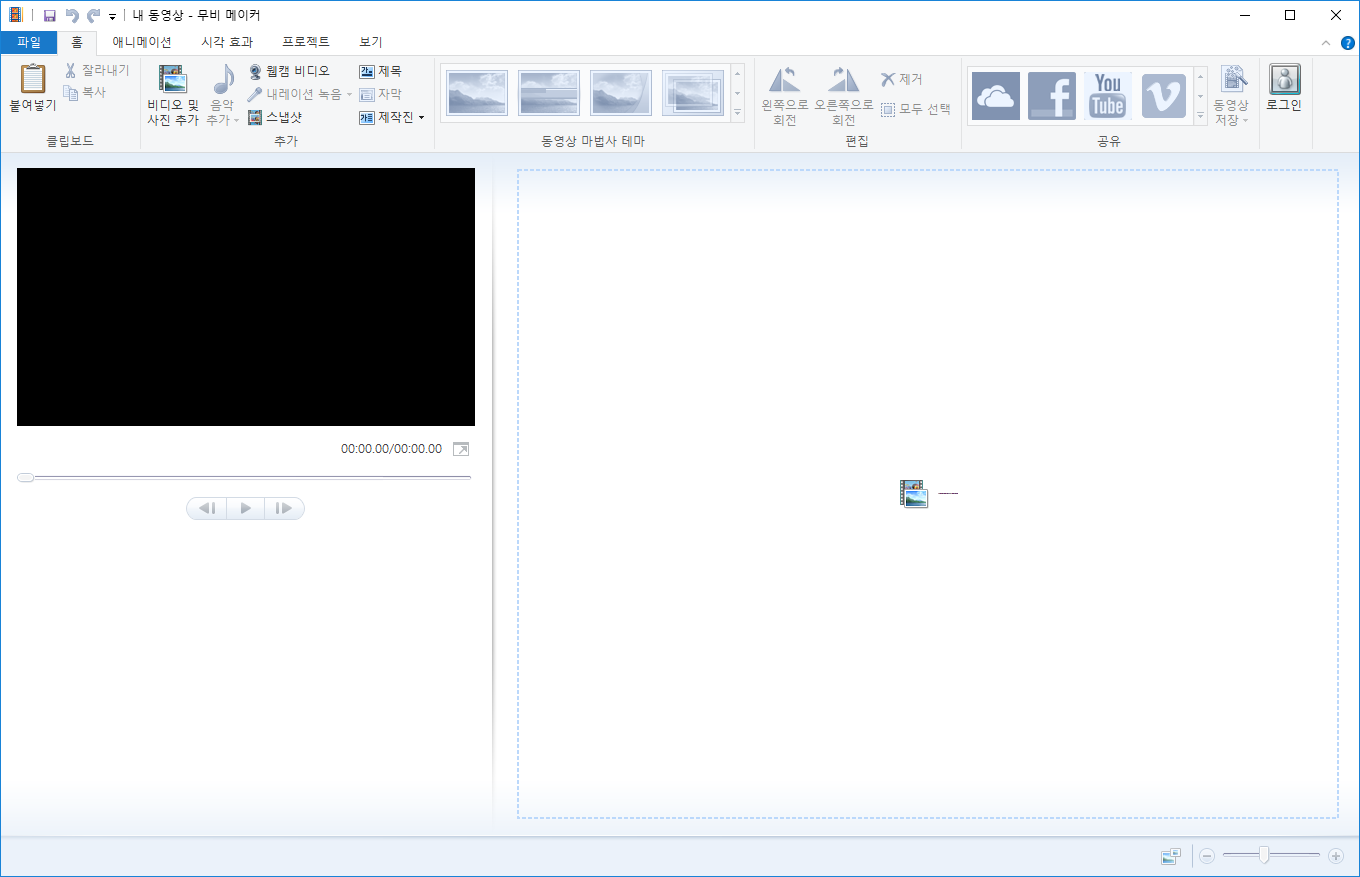Switch to the Animations (애니메이션) tab
1360x877 pixels.
[x=141, y=42]
